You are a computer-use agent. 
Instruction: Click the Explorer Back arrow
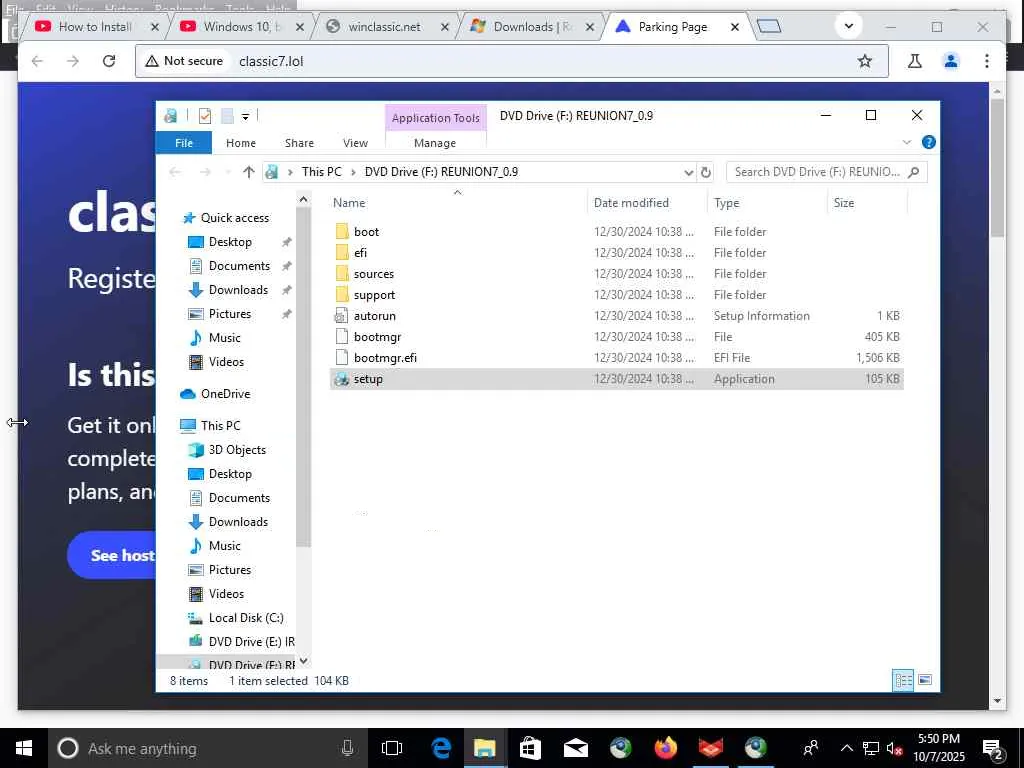click(x=174, y=172)
